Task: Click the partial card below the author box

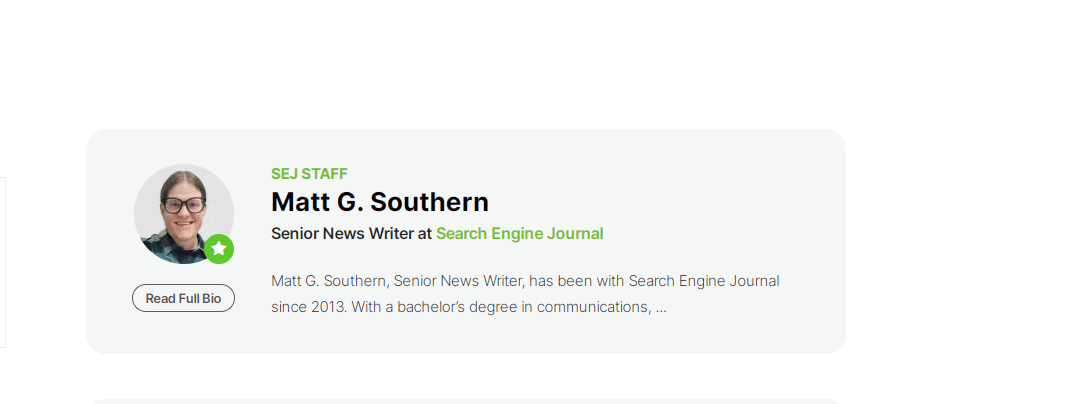Action: [x=465, y=401]
